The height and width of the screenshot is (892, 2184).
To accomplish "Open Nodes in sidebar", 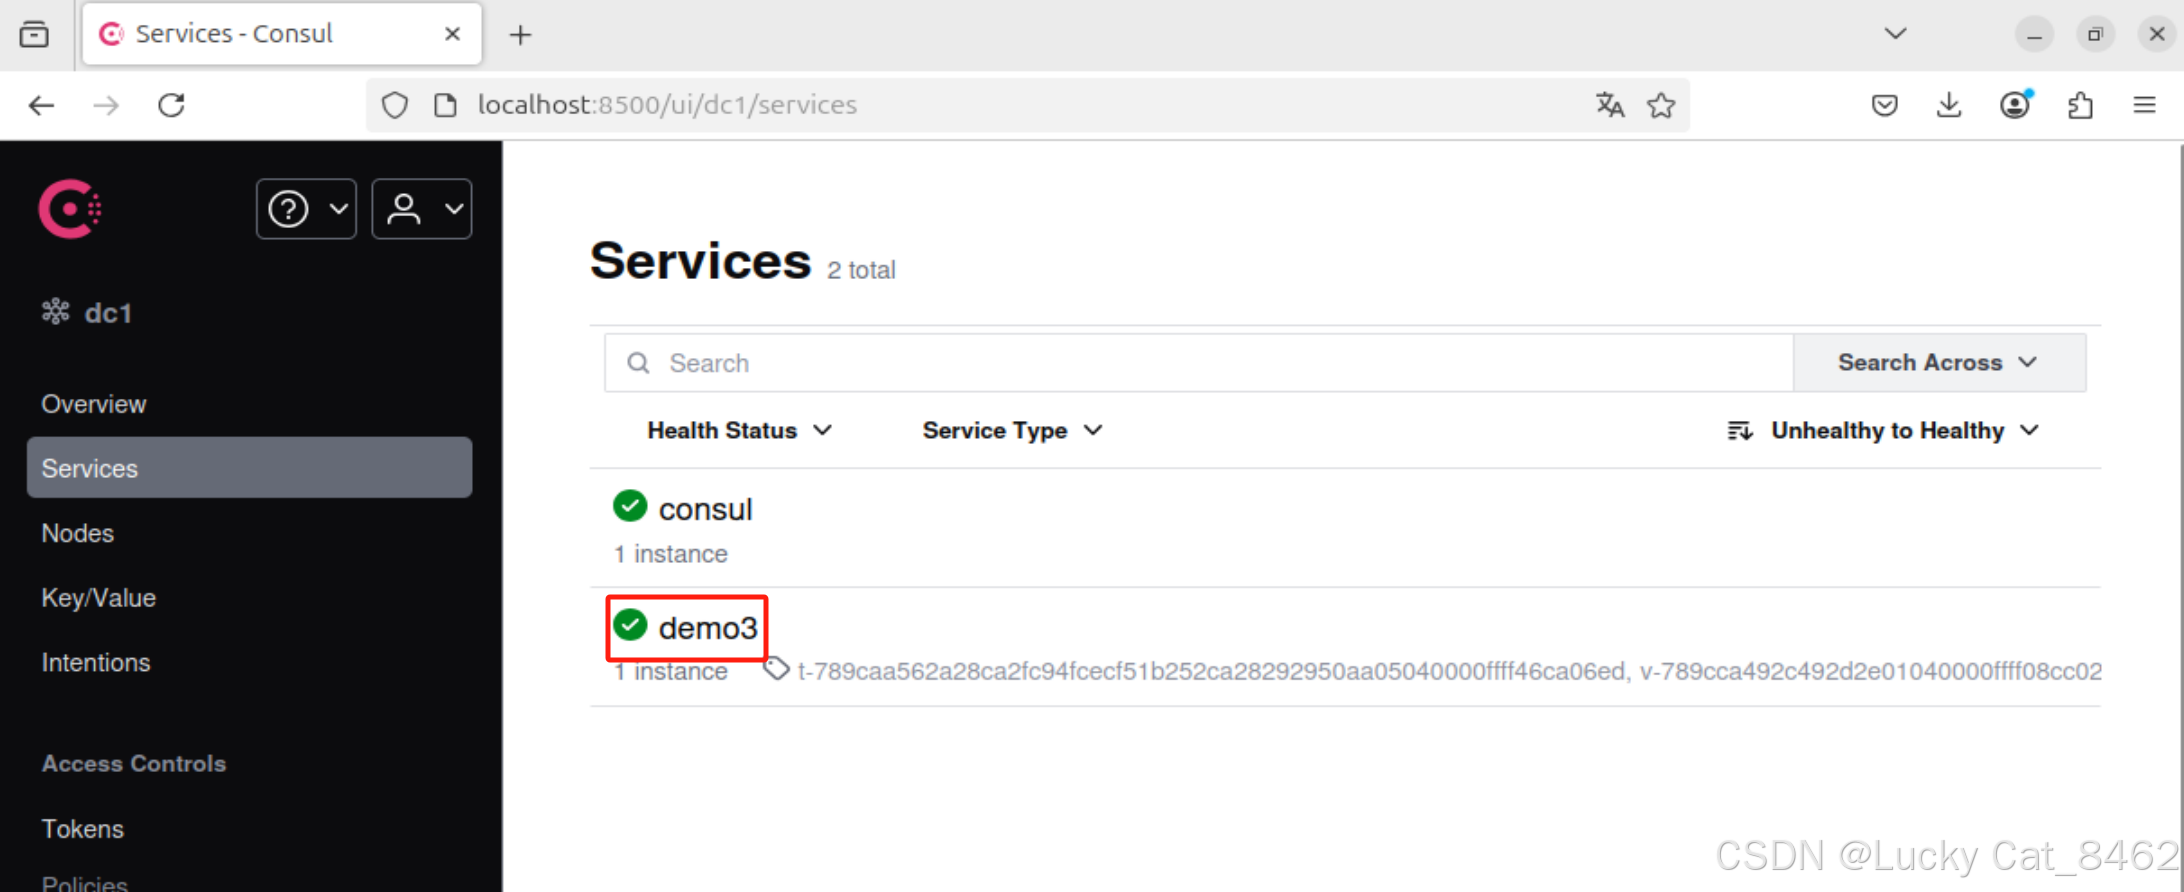I will coord(78,533).
